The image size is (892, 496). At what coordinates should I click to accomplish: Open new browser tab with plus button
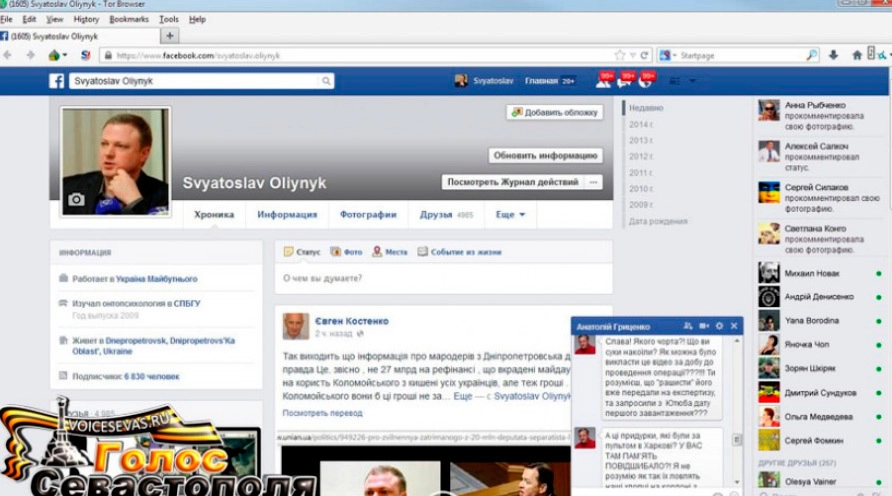(x=170, y=36)
